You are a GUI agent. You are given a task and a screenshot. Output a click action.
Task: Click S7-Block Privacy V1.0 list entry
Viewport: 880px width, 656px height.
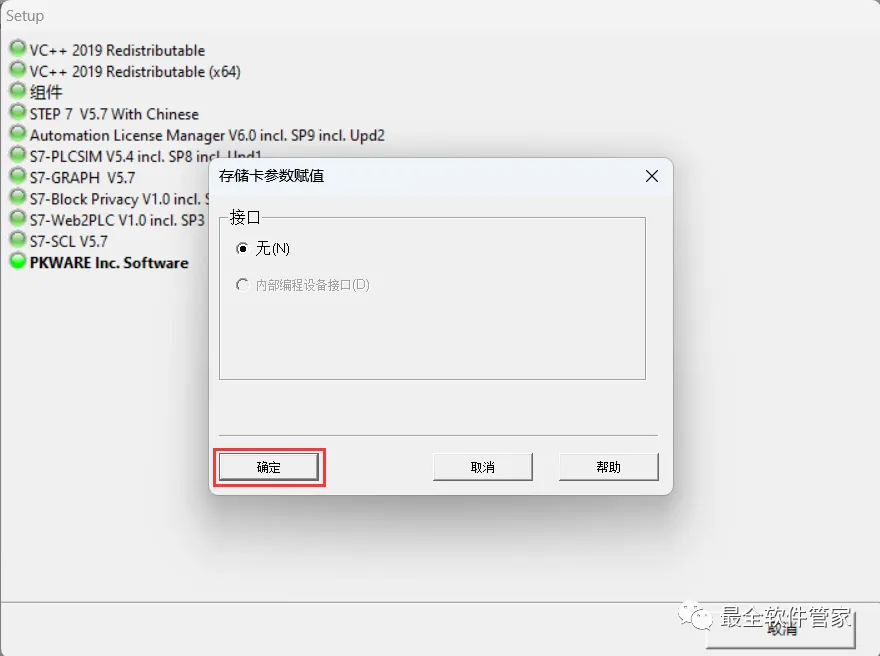pyautogui.click(x=119, y=199)
